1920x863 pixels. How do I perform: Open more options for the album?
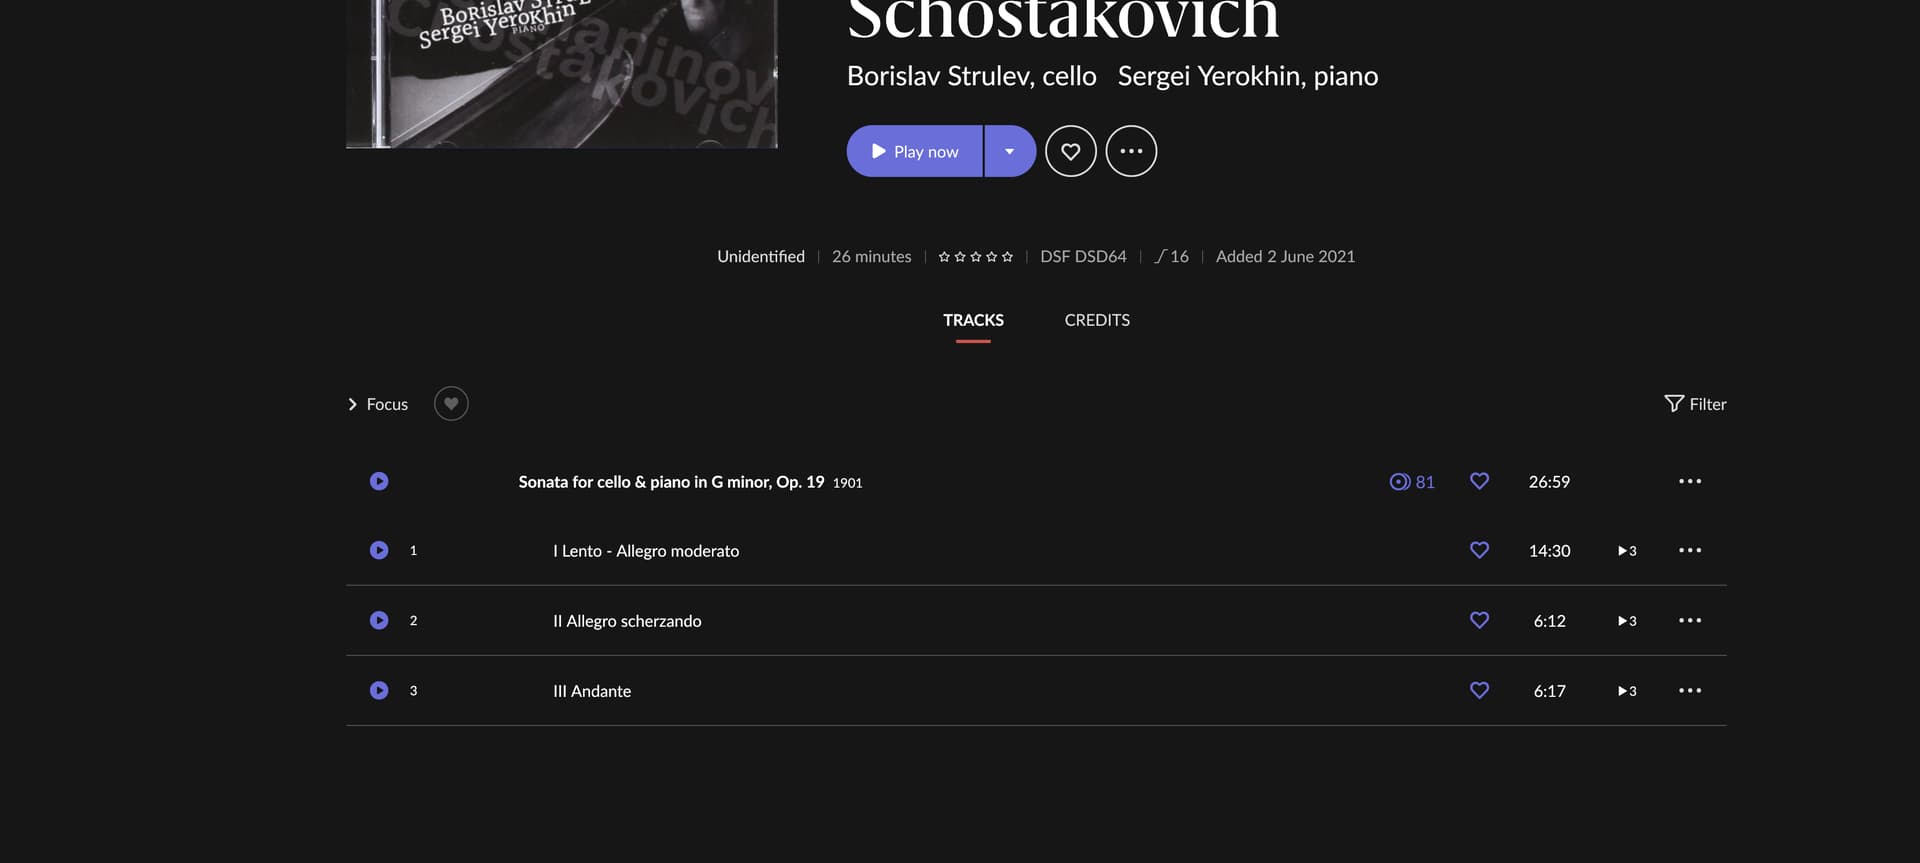1131,151
